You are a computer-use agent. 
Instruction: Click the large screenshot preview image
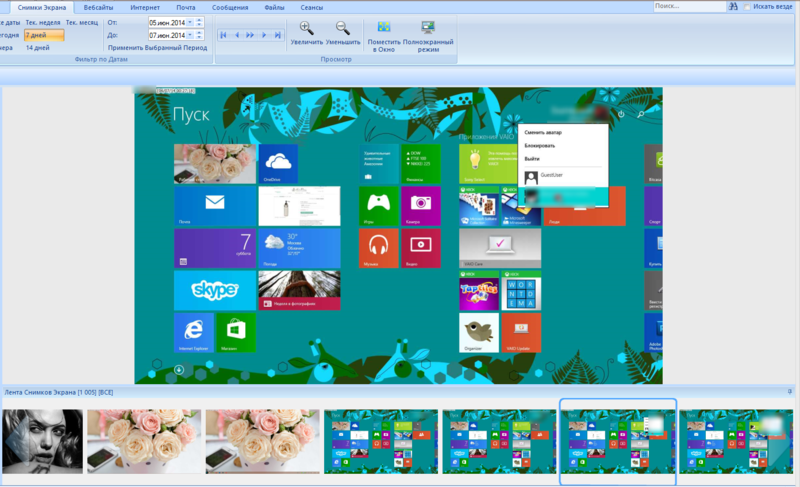[398, 236]
